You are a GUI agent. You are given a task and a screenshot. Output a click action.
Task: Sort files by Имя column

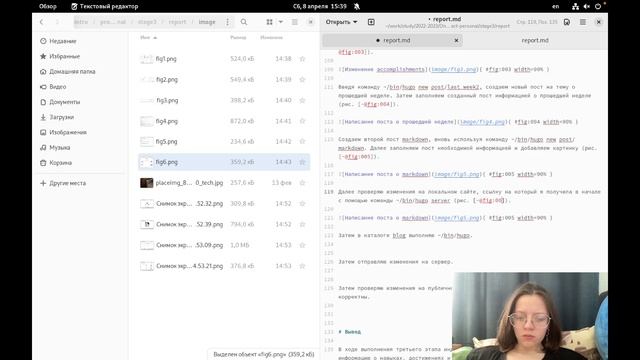click(x=148, y=38)
